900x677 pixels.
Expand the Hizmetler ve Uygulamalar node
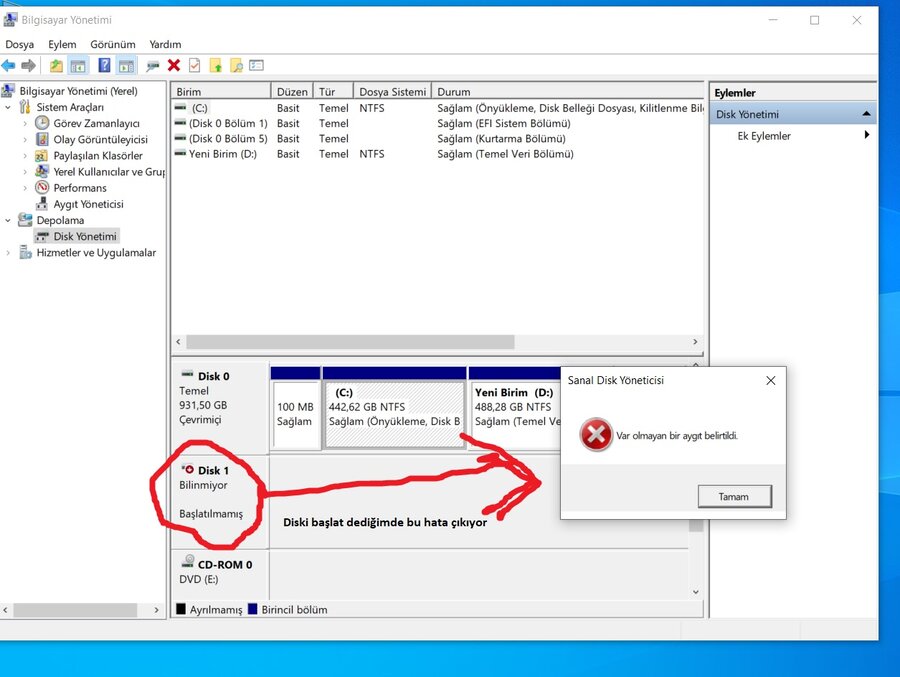click(x=7, y=253)
